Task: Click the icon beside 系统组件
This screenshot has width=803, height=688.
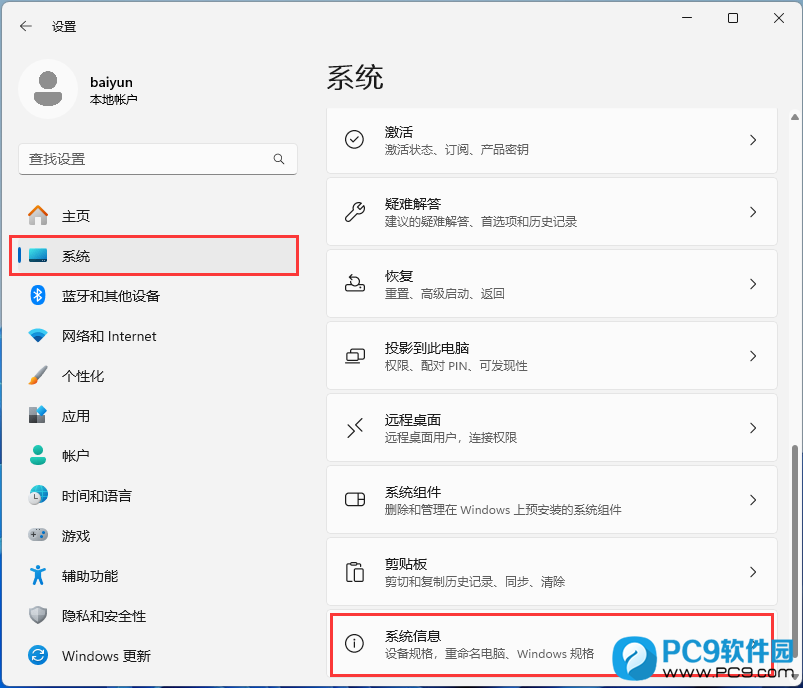Action: point(354,499)
